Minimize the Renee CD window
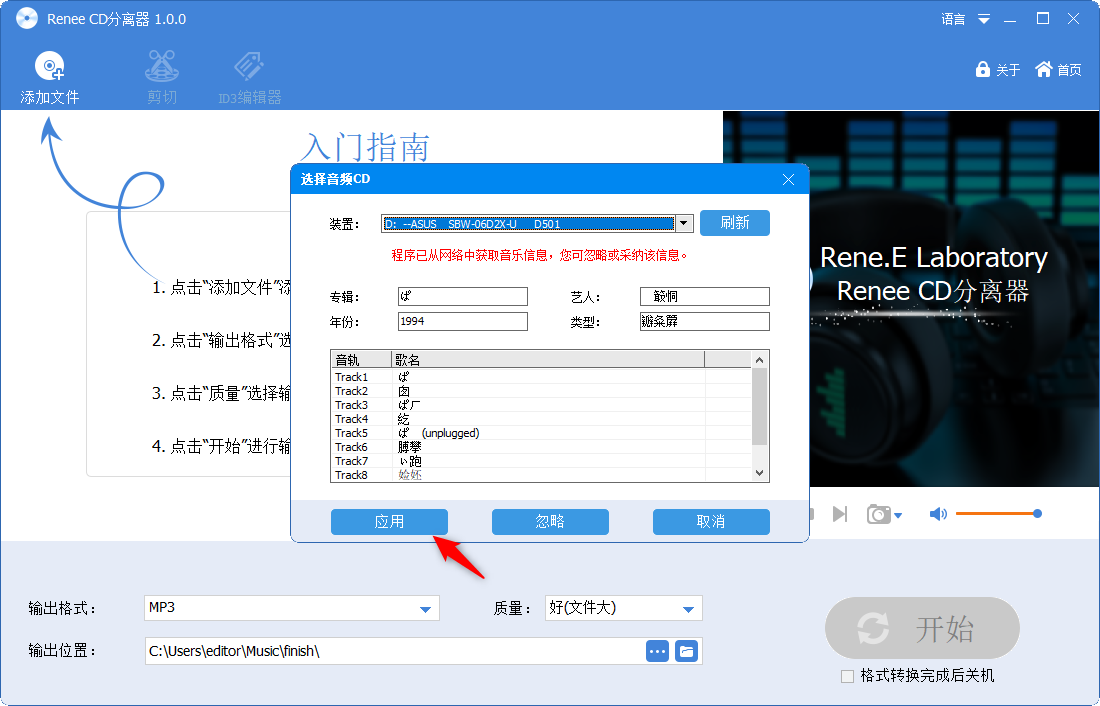 (x=1010, y=19)
